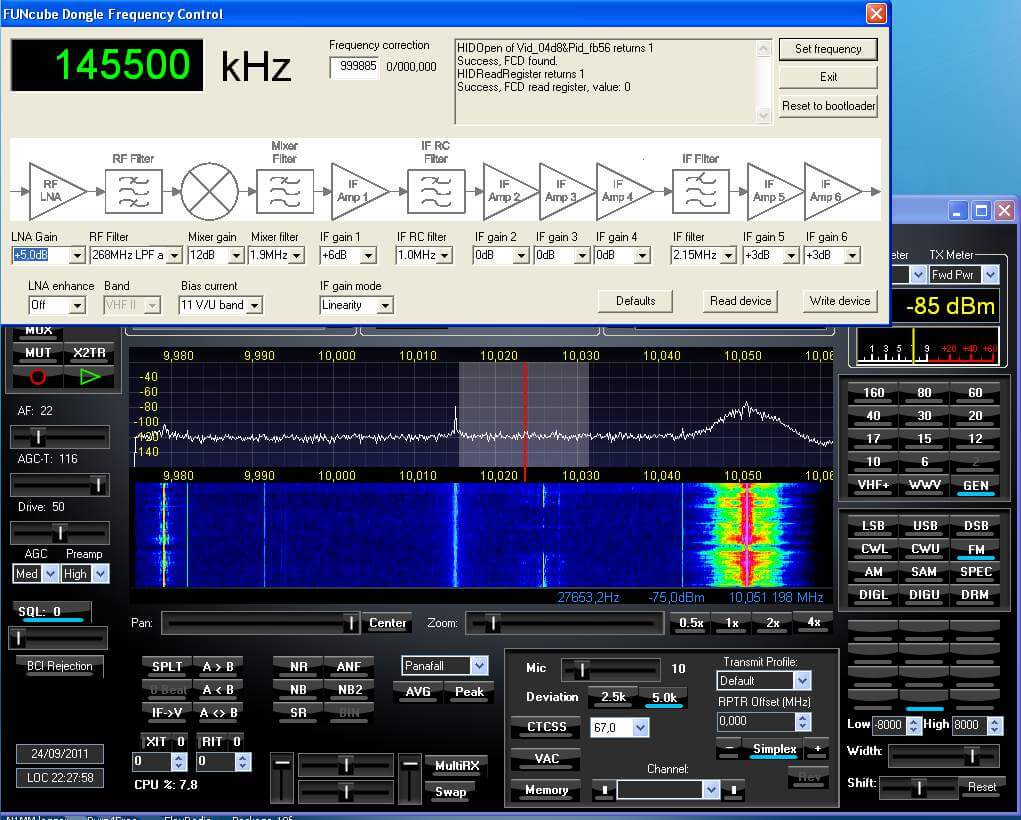Set zoom to 2x
Viewport: 1021px width, 820px height.
coord(773,623)
